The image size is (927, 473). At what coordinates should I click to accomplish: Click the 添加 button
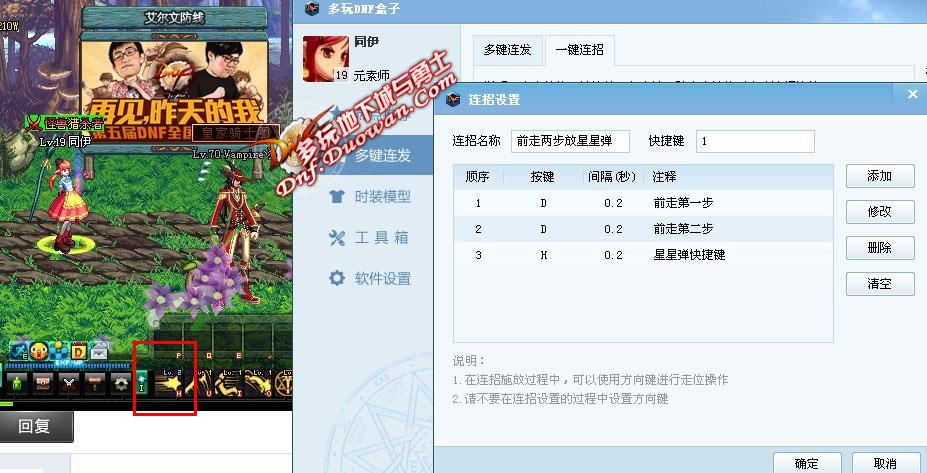pyautogui.click(x=880, y=176)
